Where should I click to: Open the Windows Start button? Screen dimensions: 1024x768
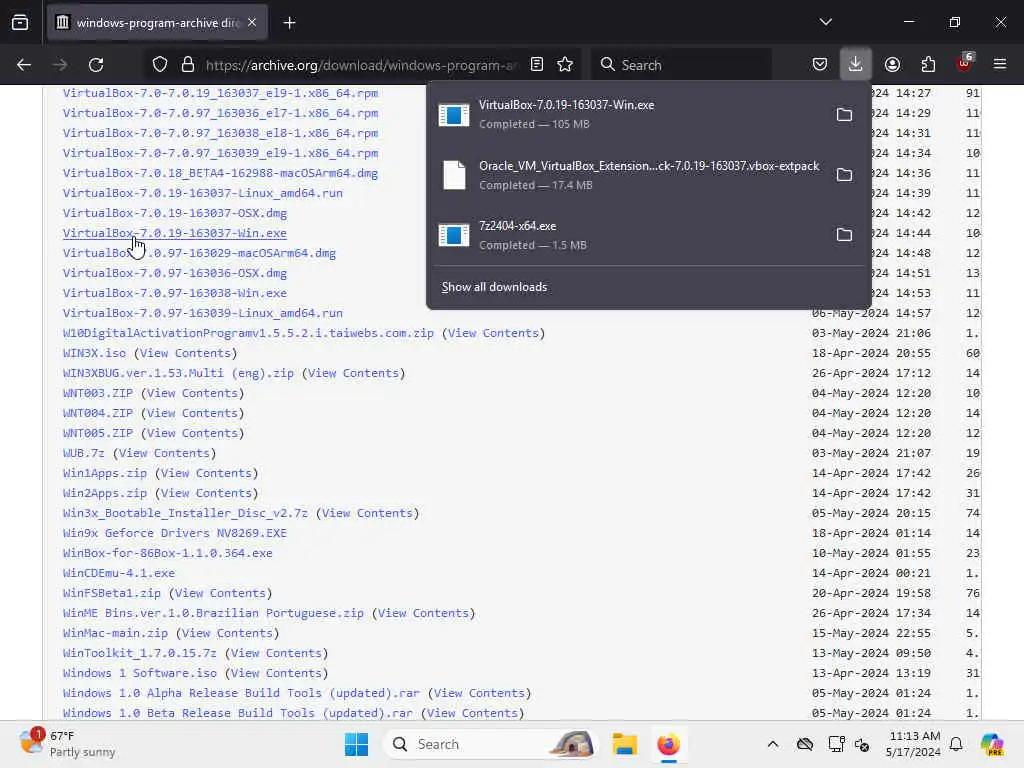(357, 744)
